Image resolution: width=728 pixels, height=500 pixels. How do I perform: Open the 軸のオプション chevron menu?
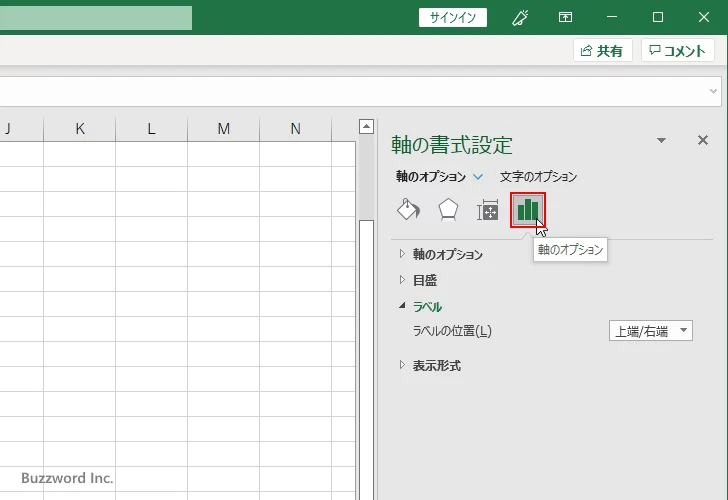(x=478, y=176)
